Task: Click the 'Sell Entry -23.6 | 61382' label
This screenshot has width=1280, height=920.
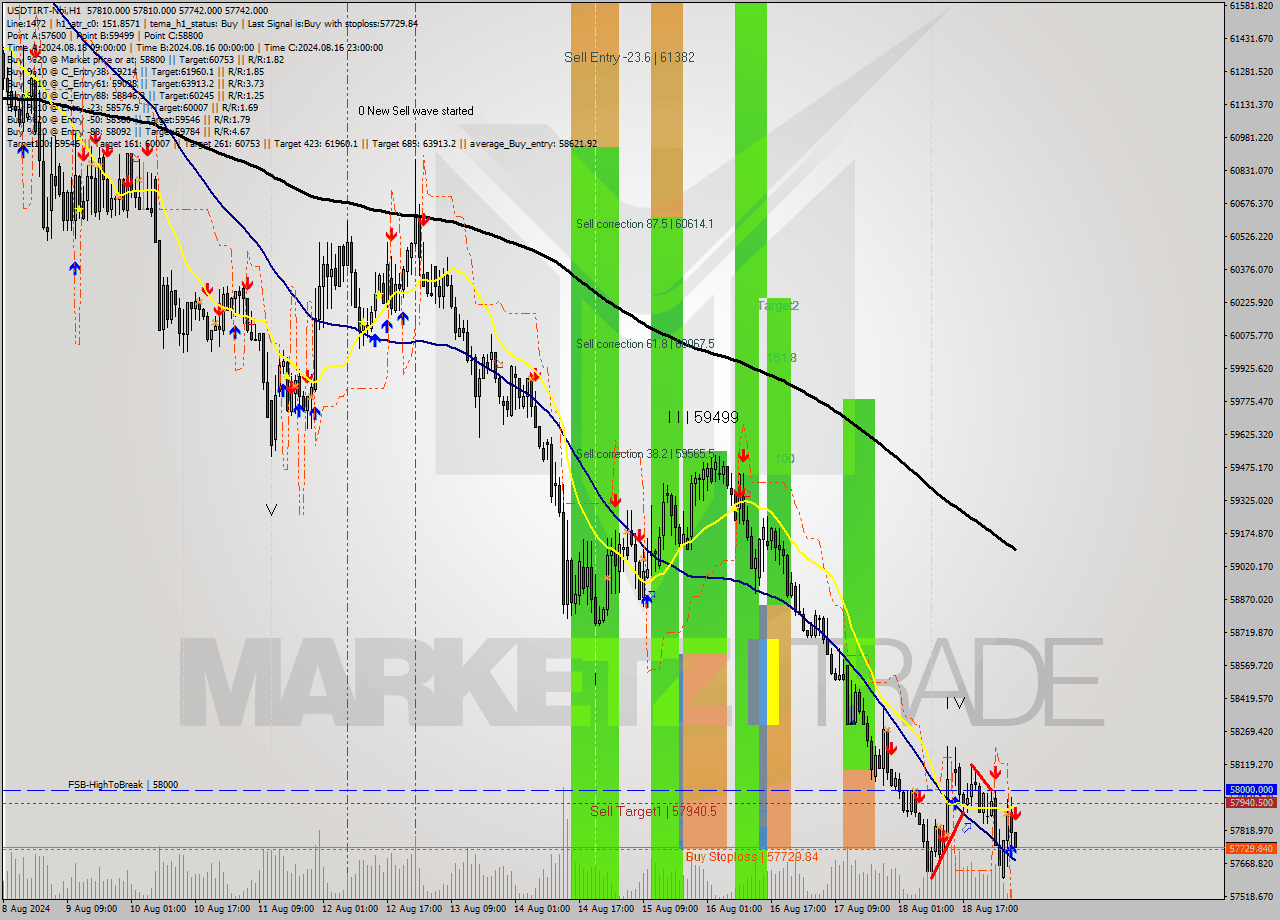Action: coord(629,57)
